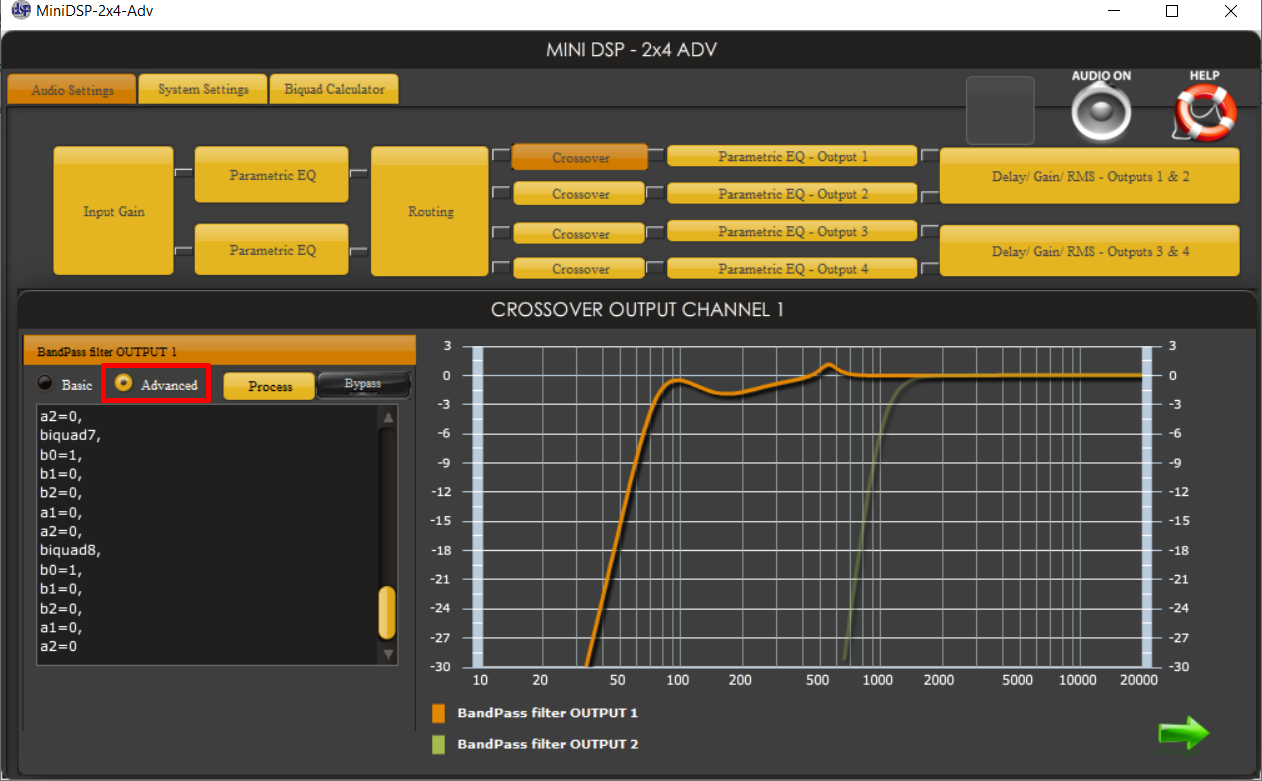
Task: Open the Biquad Calculator tab
Action: [334, 89]
